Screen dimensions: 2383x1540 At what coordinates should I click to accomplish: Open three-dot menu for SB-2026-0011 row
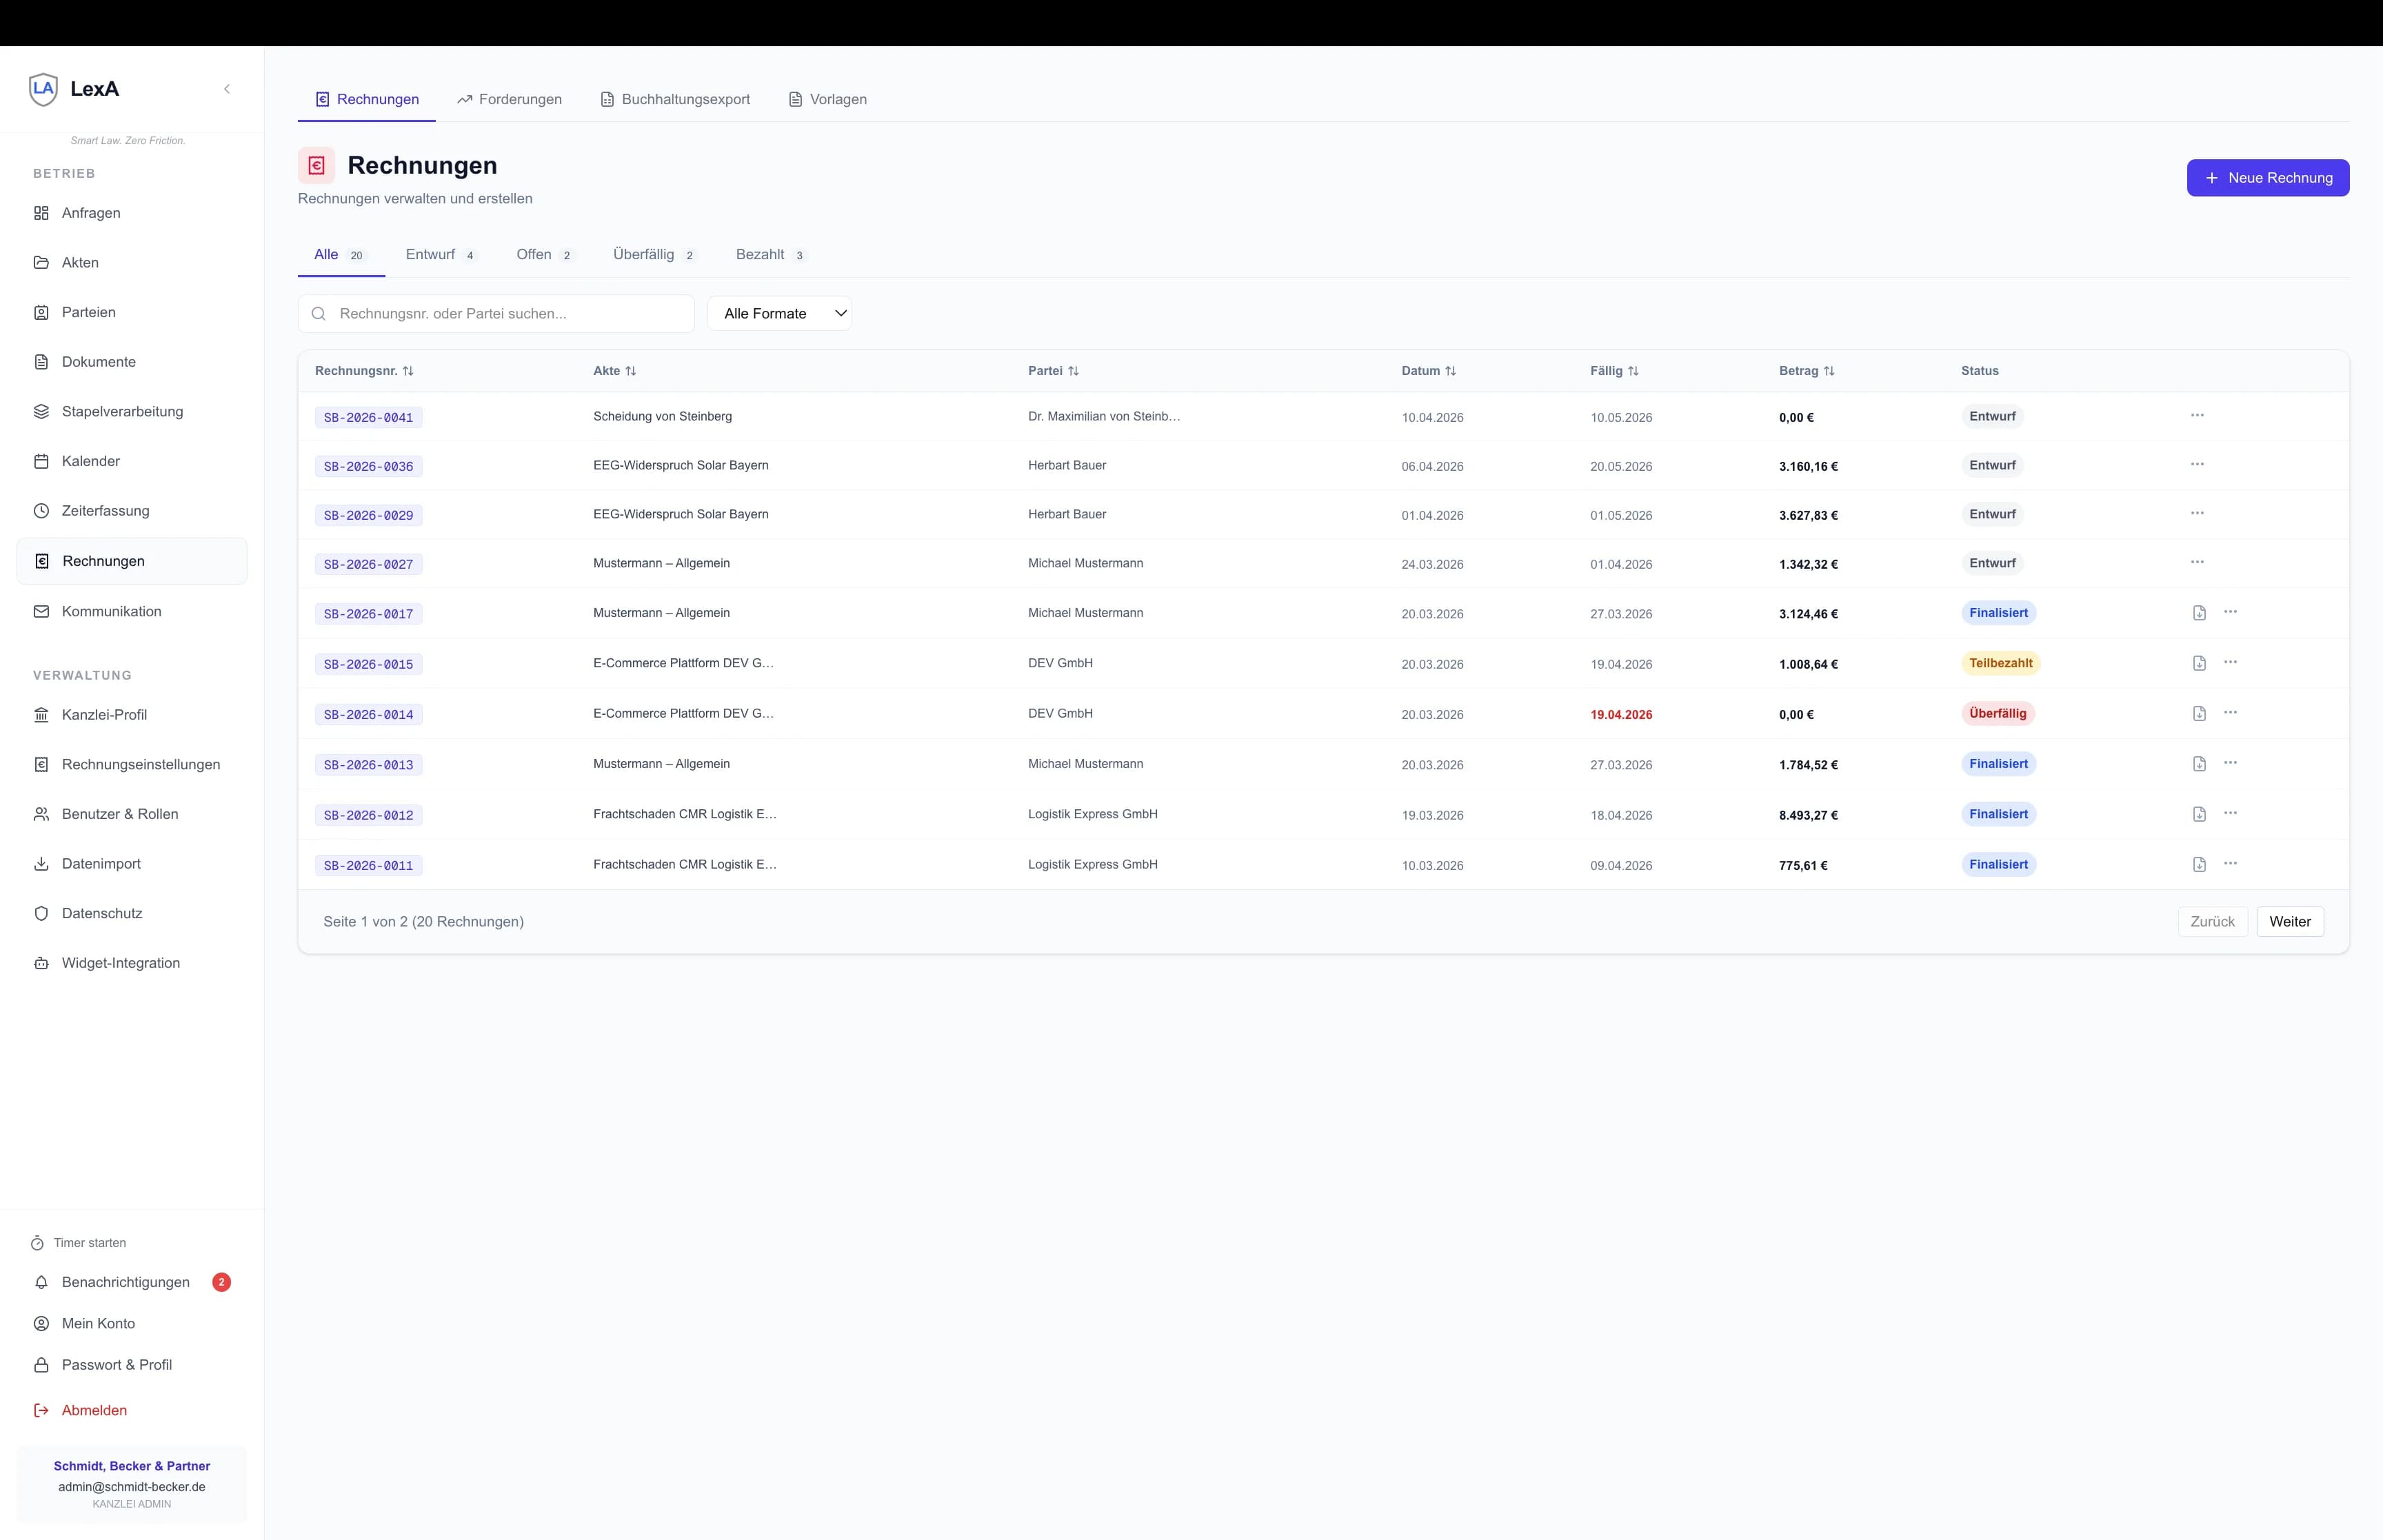point(2230,863)
